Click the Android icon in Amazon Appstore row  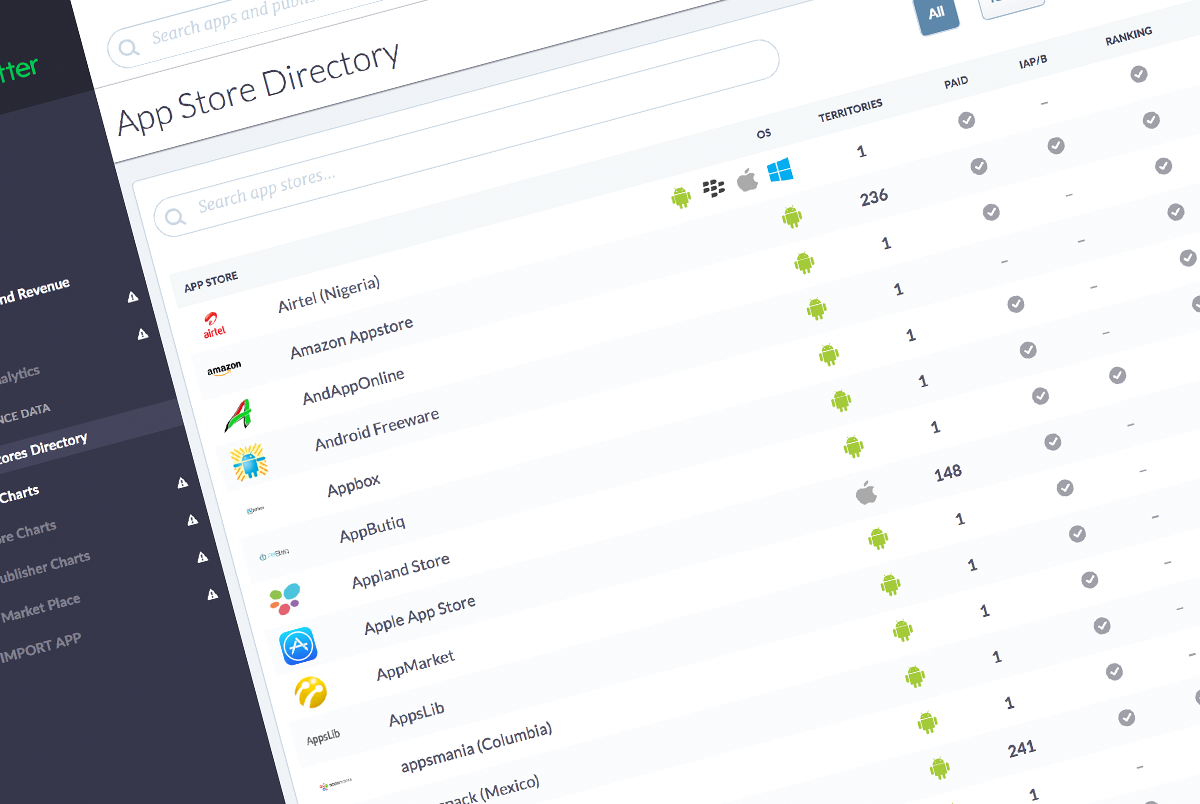point(792,216)
